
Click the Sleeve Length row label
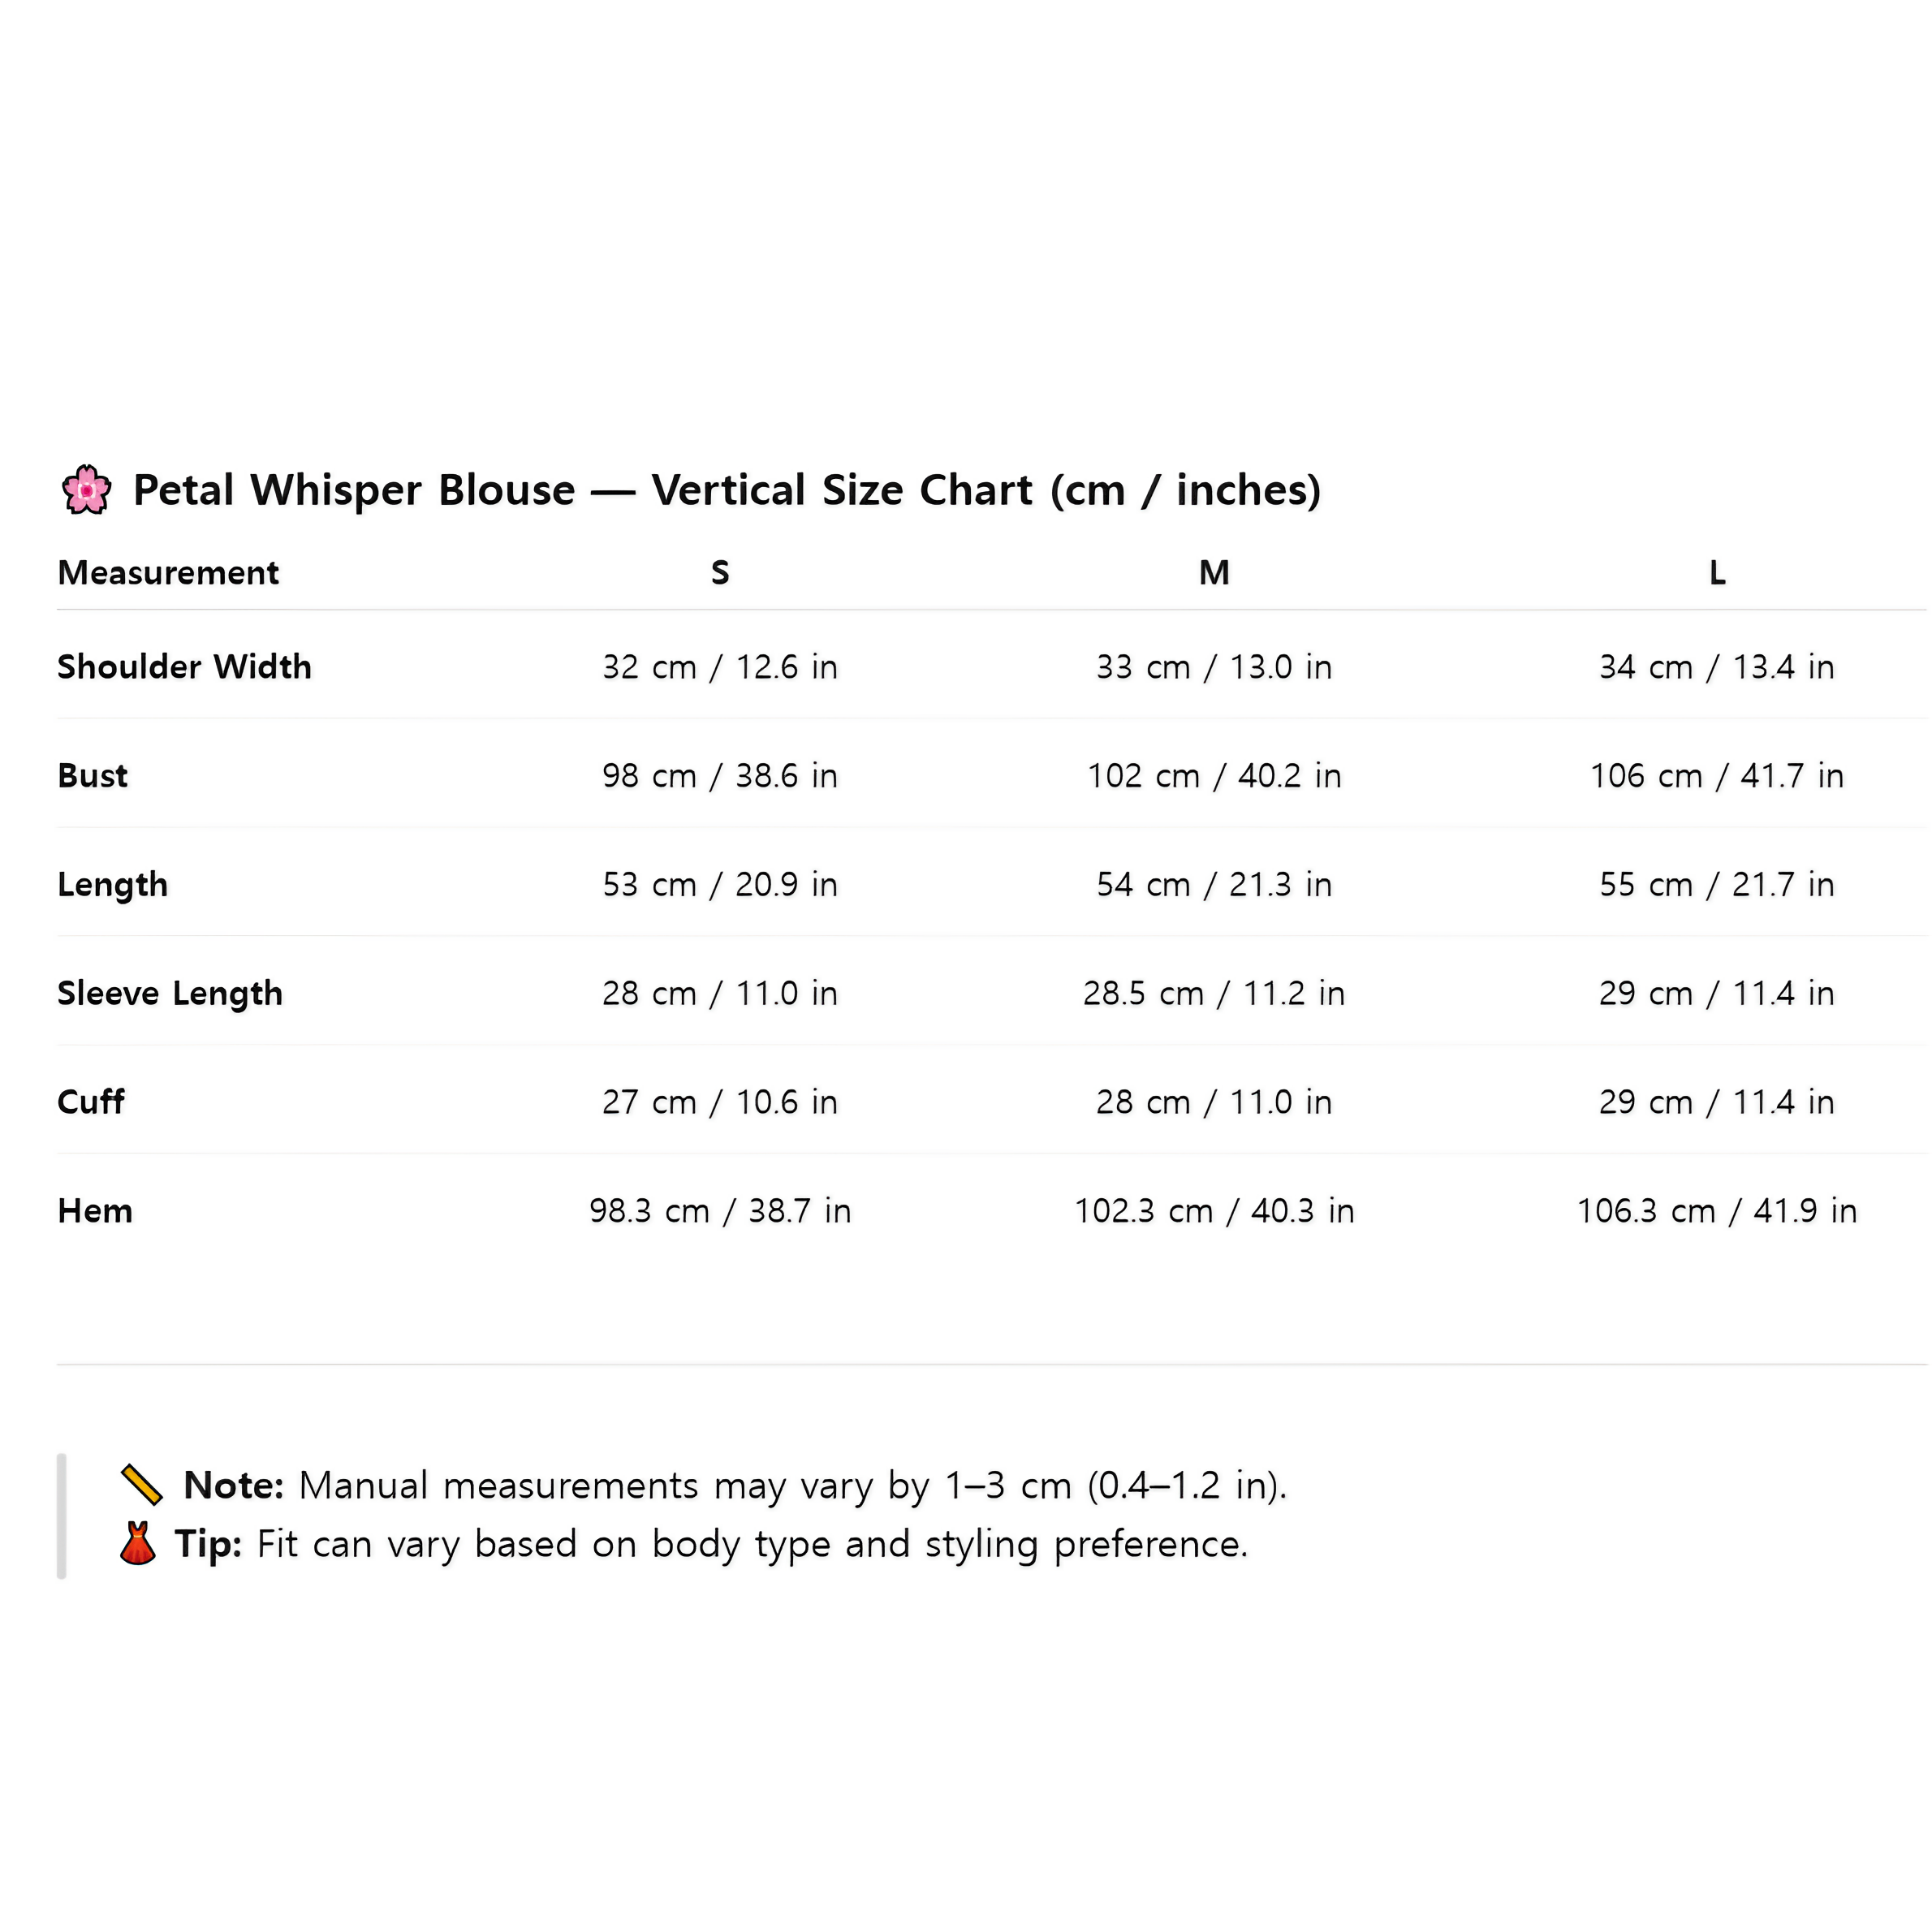(x=170, y=994)
